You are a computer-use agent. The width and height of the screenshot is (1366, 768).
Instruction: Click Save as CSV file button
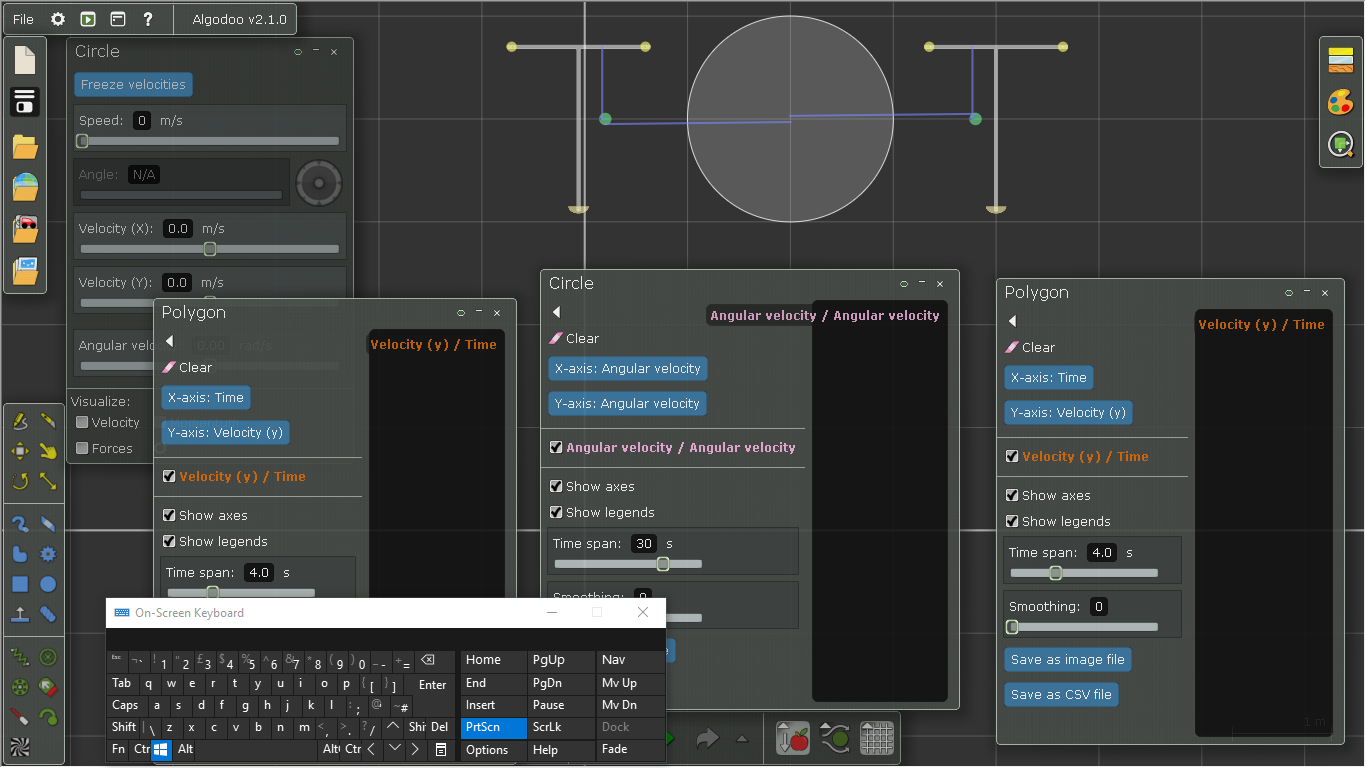[1061, 694]
